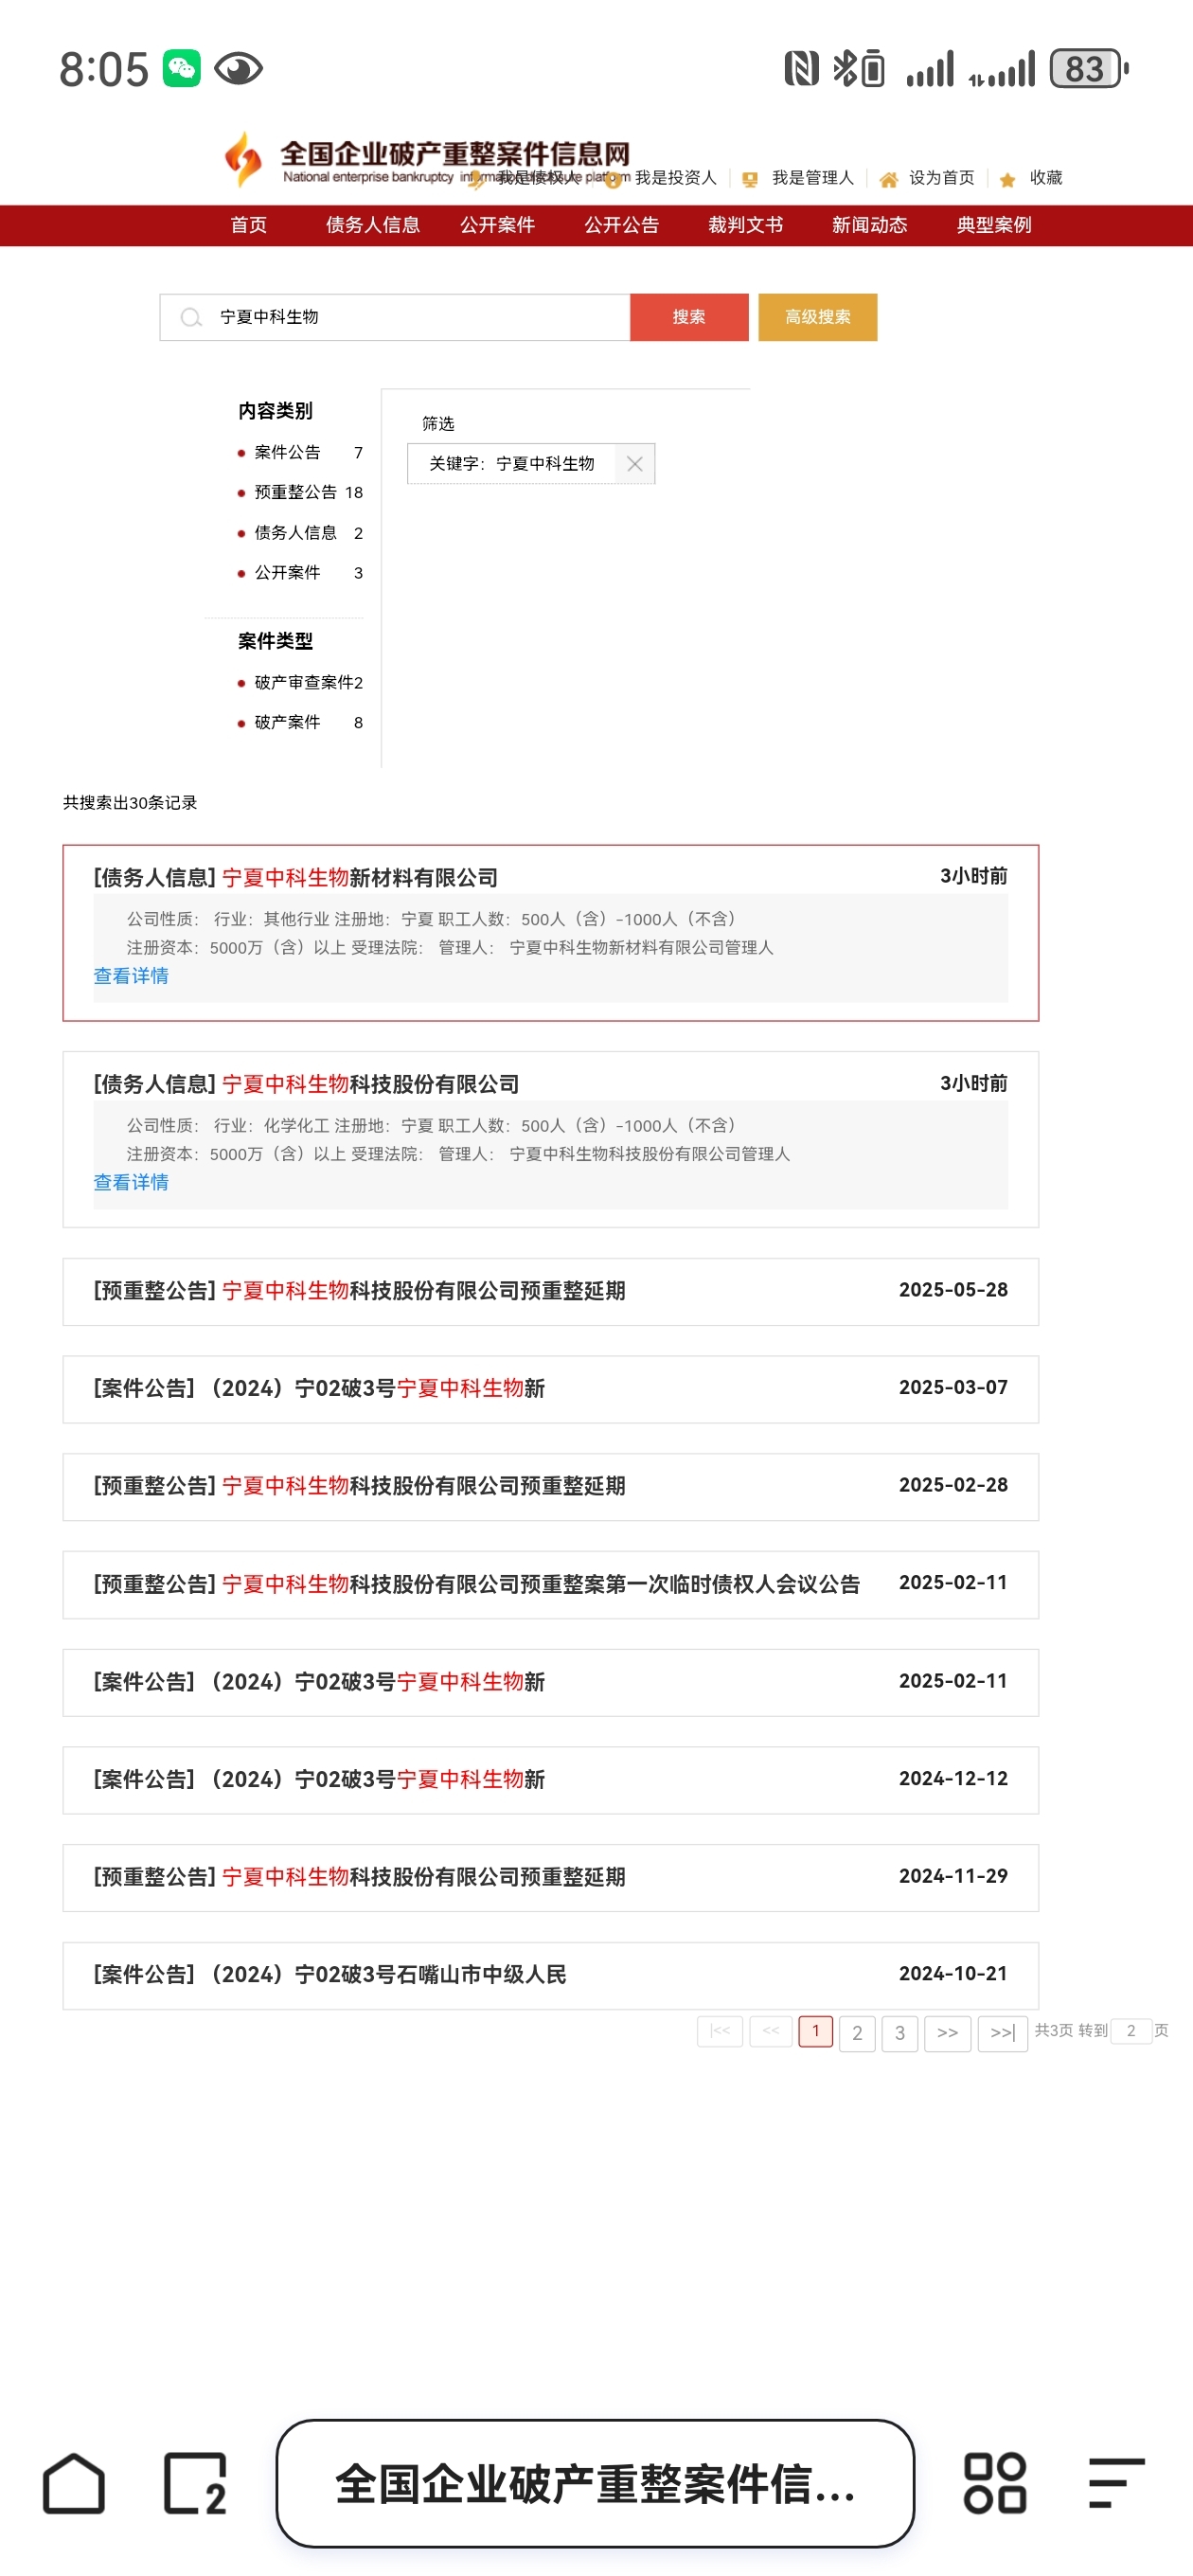Open the browser hamburger menu icon
This screenshot has width=1193, height=2576.
tap(1116, 2483)
